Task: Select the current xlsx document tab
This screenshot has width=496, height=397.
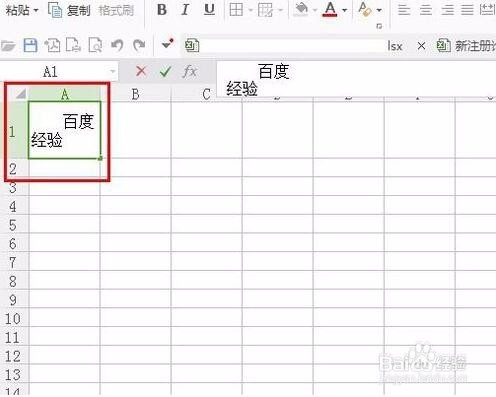Action: pyautogui.click(x=293, y=45)
